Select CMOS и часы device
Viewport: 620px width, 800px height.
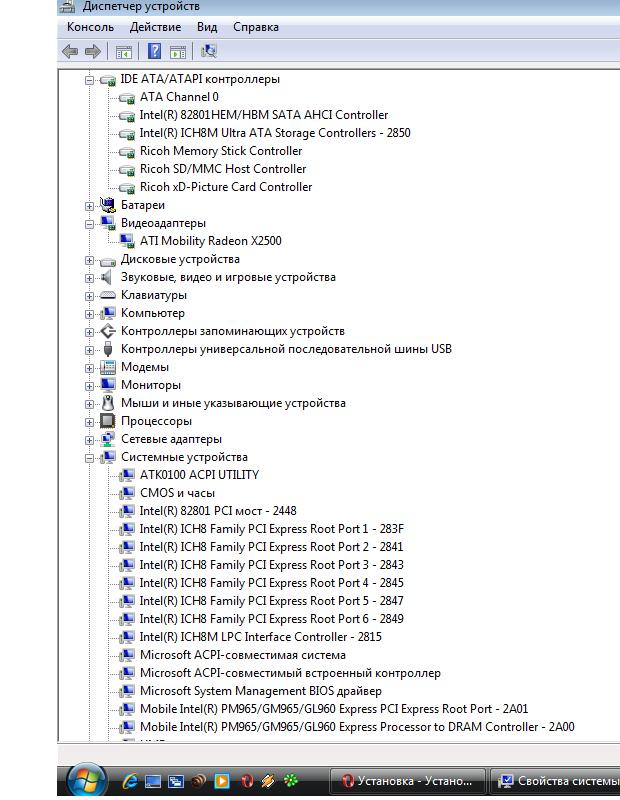[178, 493]
